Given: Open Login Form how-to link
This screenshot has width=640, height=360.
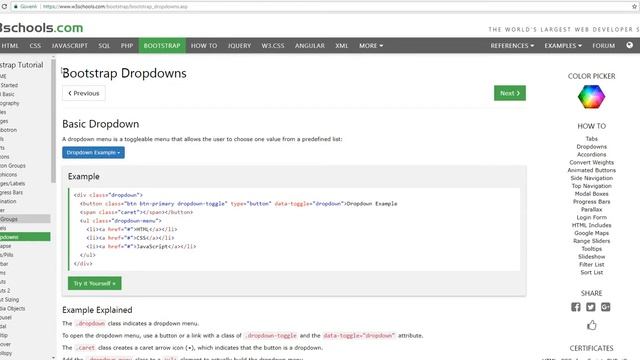Looking at the screenshot, I should tap(591, 217).
